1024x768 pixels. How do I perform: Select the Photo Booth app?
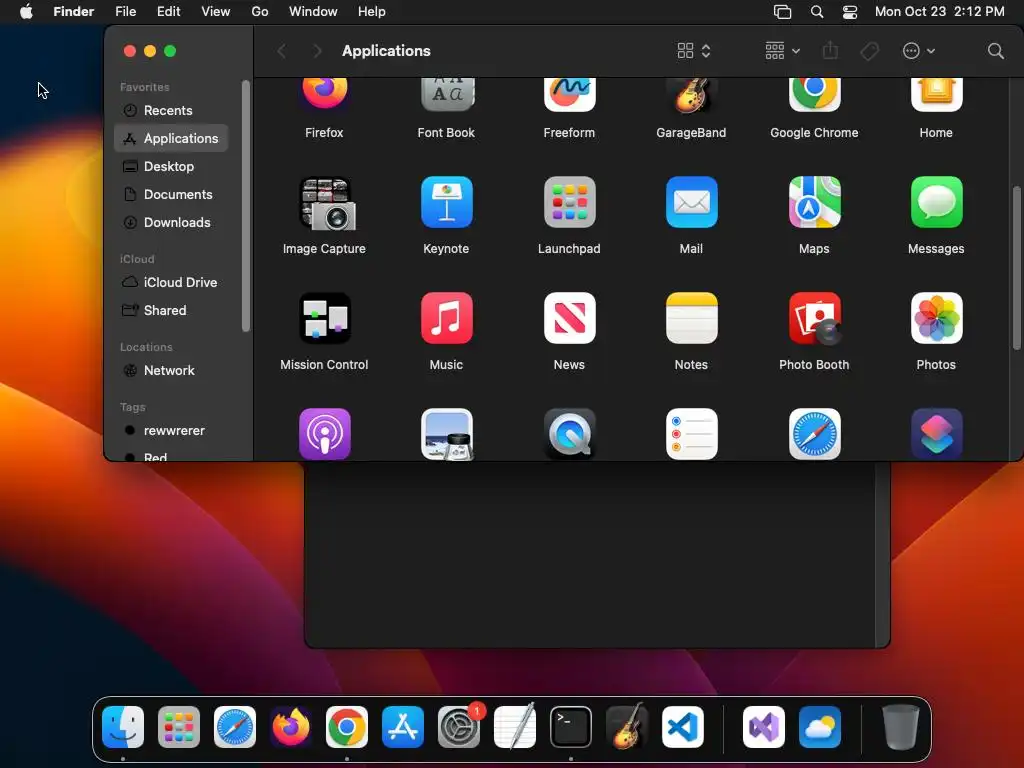pos(814,318)
